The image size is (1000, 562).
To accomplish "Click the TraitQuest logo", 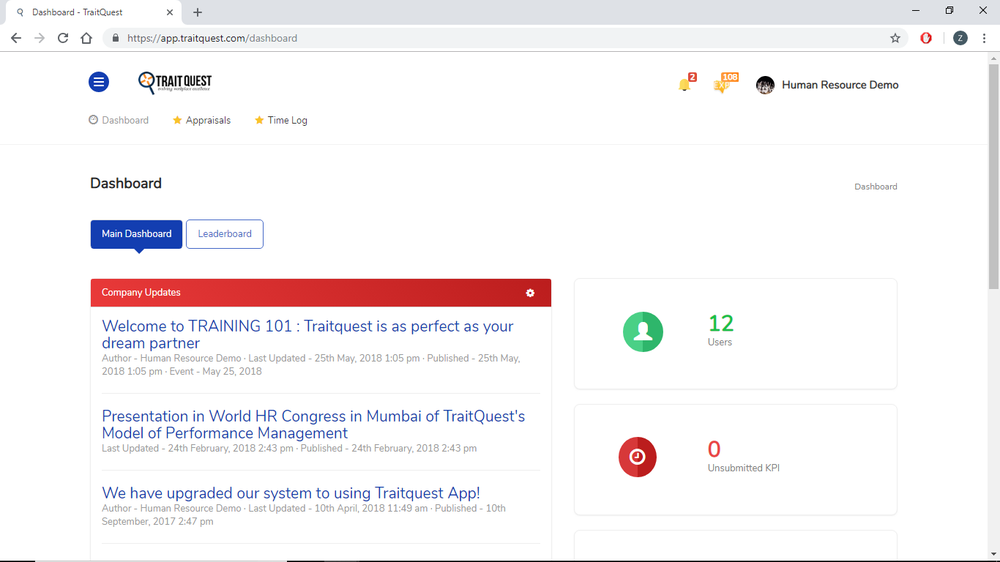I will coord(175,82).
